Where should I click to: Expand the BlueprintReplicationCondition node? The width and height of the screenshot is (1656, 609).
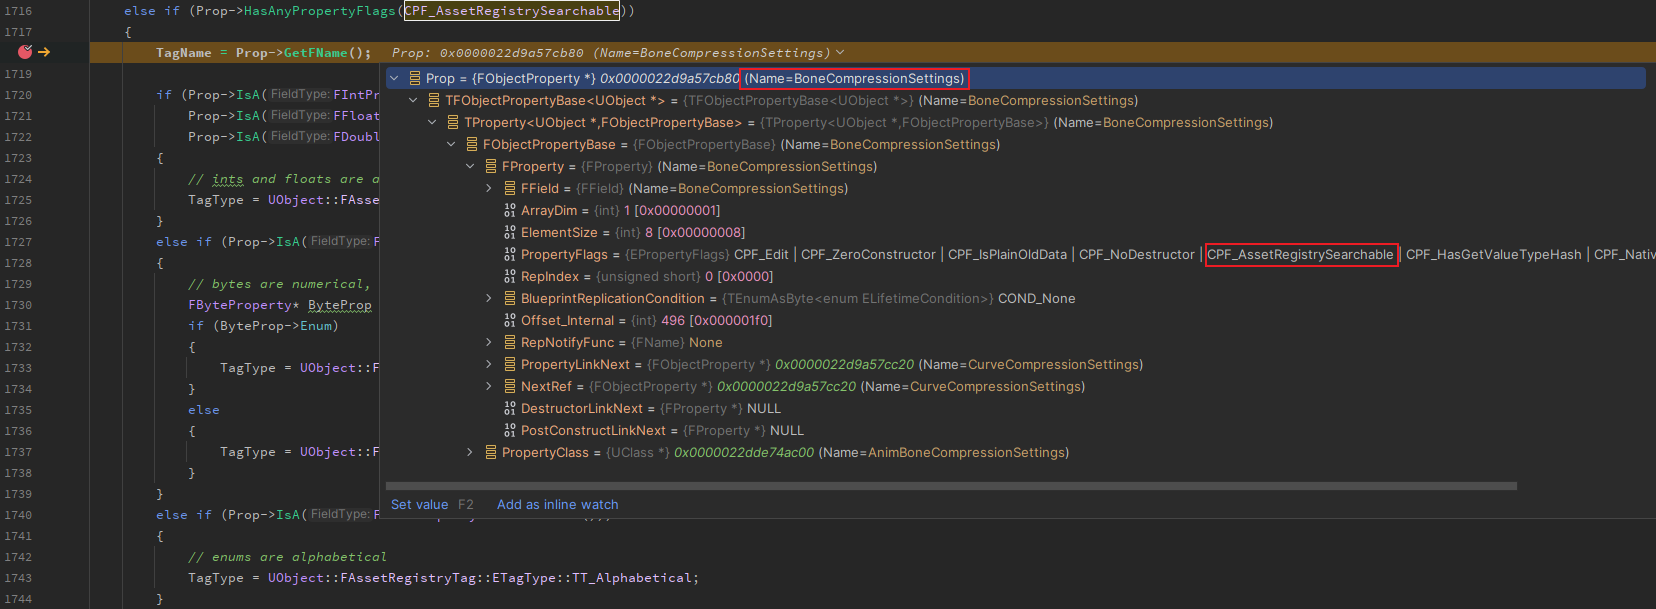coord(489,298)
